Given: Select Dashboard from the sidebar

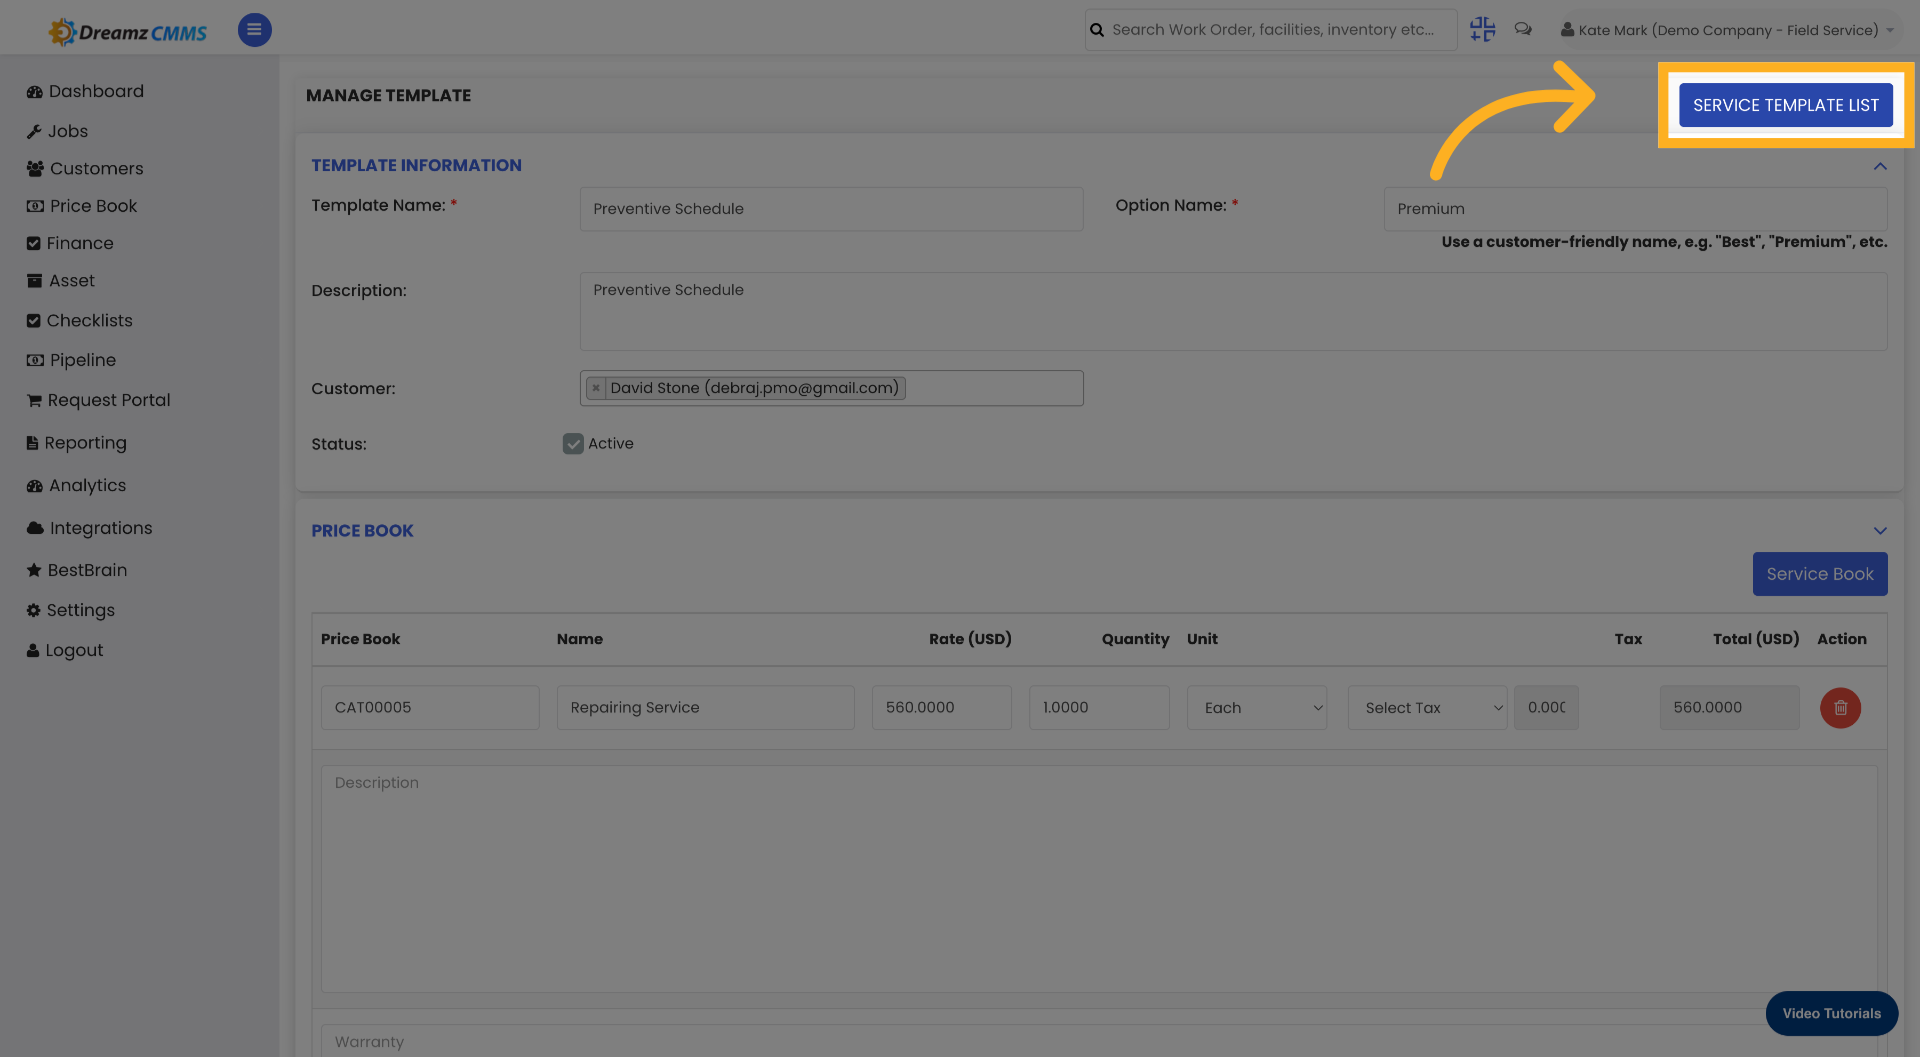Looking at the screenshot, I should click(x=35, y=91).
